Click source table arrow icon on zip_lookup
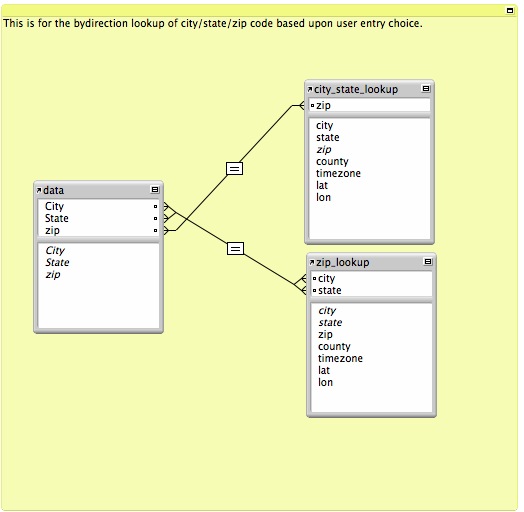Viewport: 524px width, 512px height. [x=312, y=263]
